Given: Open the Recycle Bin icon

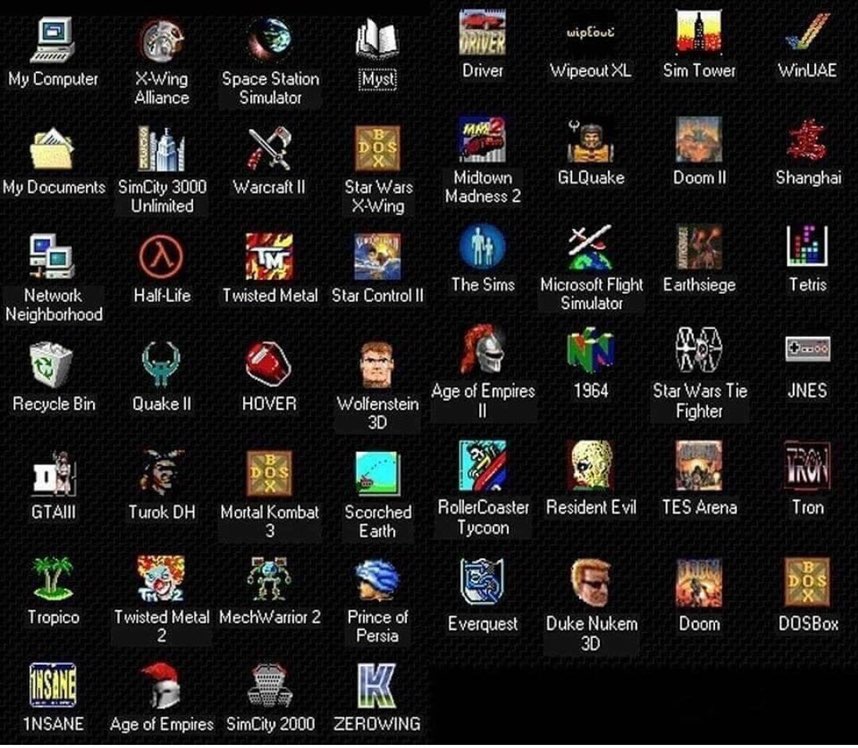Looking at the screenshot, I should tap(53, 364).
